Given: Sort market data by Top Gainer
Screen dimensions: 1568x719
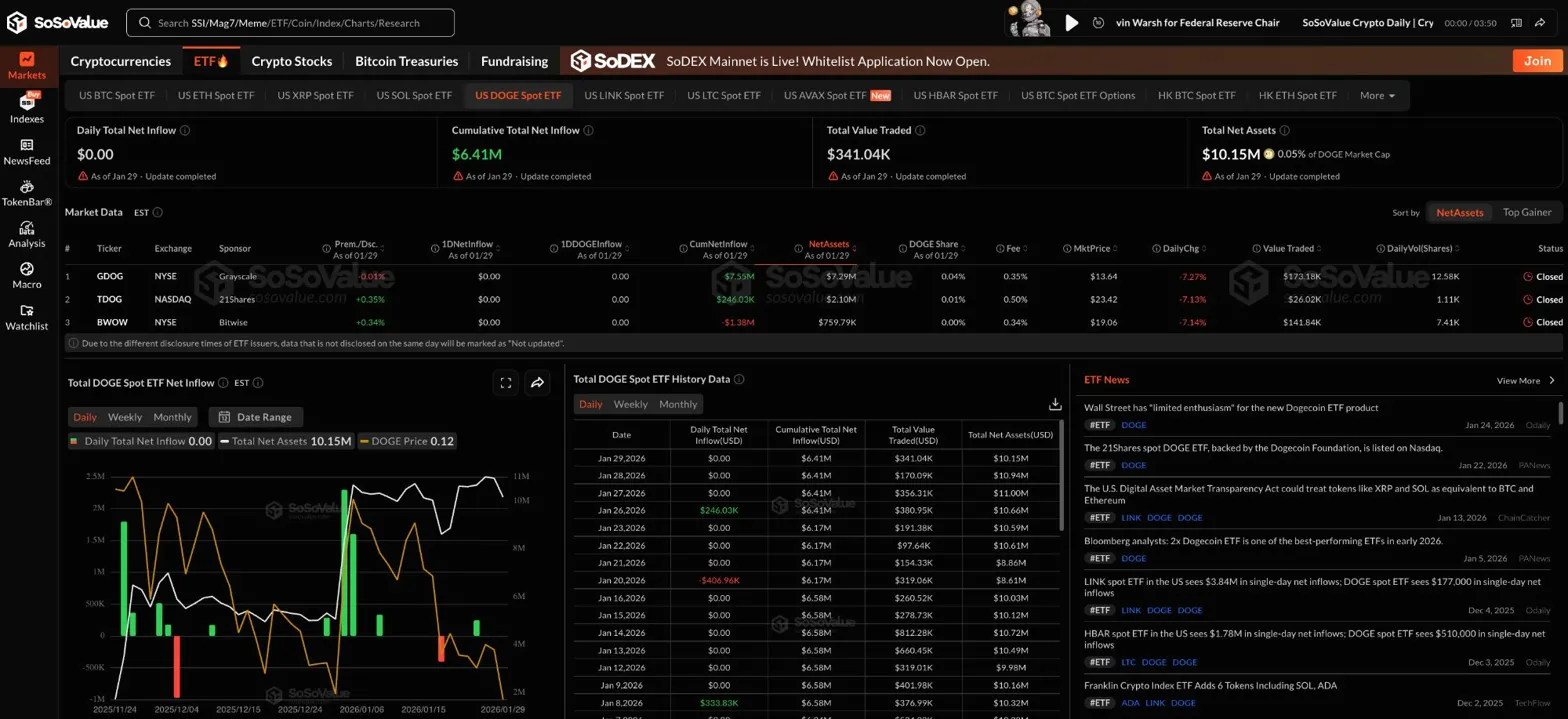Looking at the screenshot, I should point(1527,212).
